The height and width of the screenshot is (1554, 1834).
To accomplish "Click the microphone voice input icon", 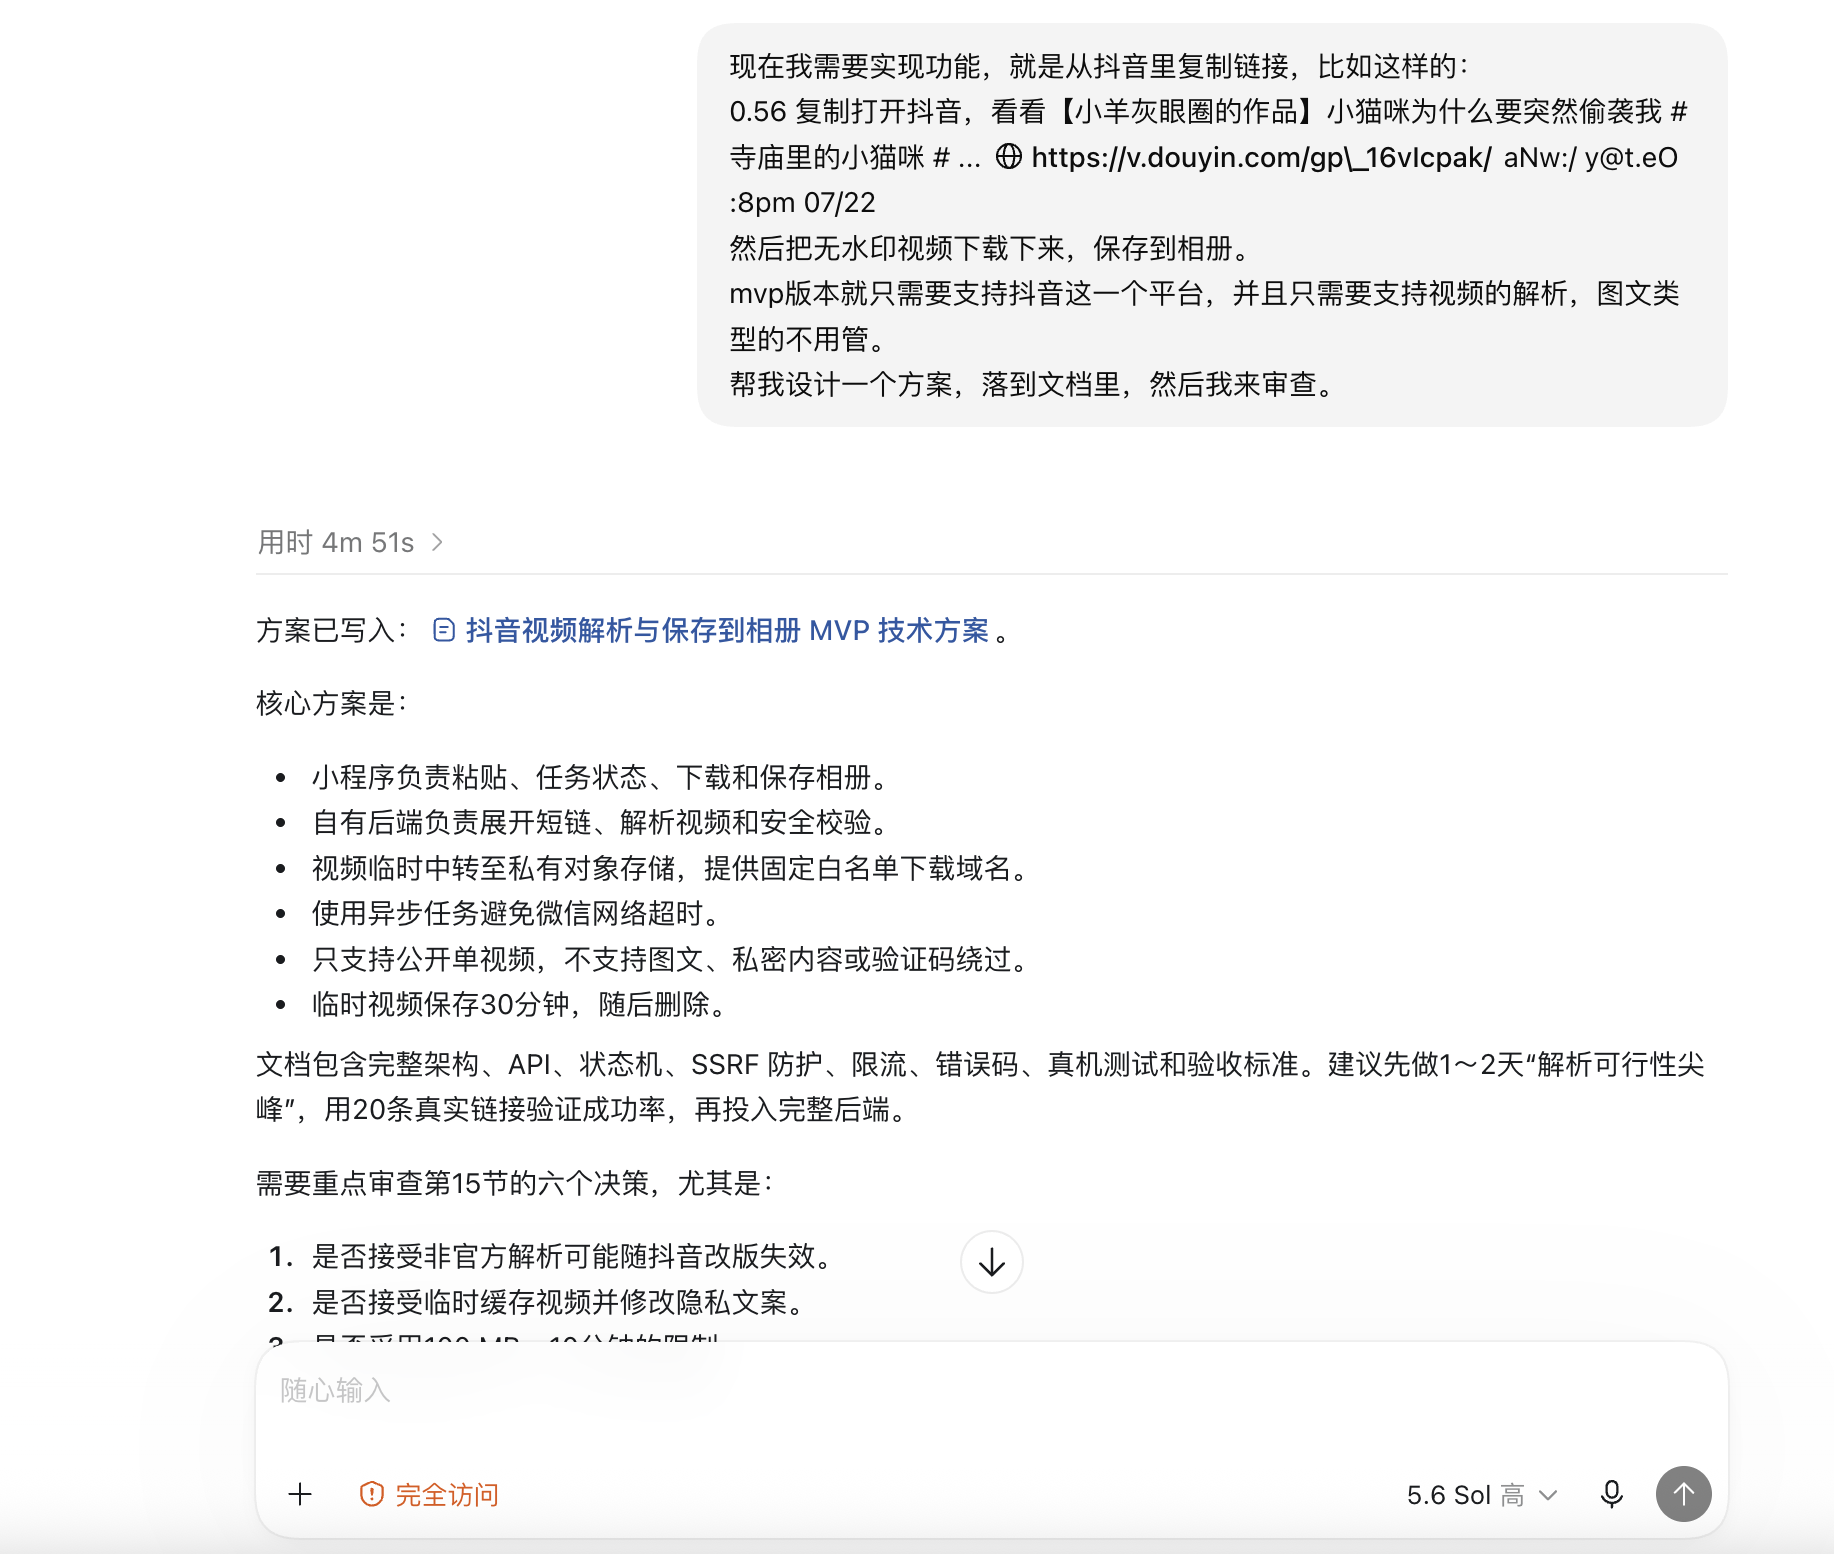I will click(x=1611, y=1494).
